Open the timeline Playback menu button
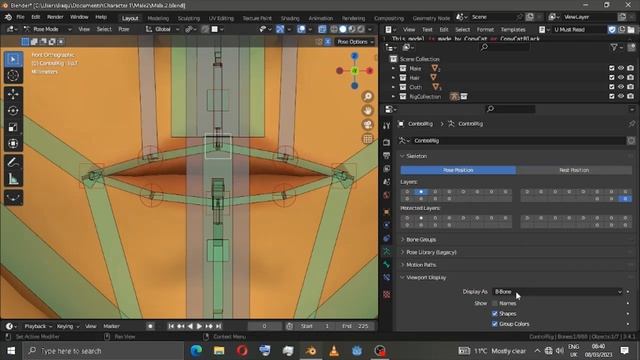The height and width of the screenshot is (360, 640). point(38,326)
